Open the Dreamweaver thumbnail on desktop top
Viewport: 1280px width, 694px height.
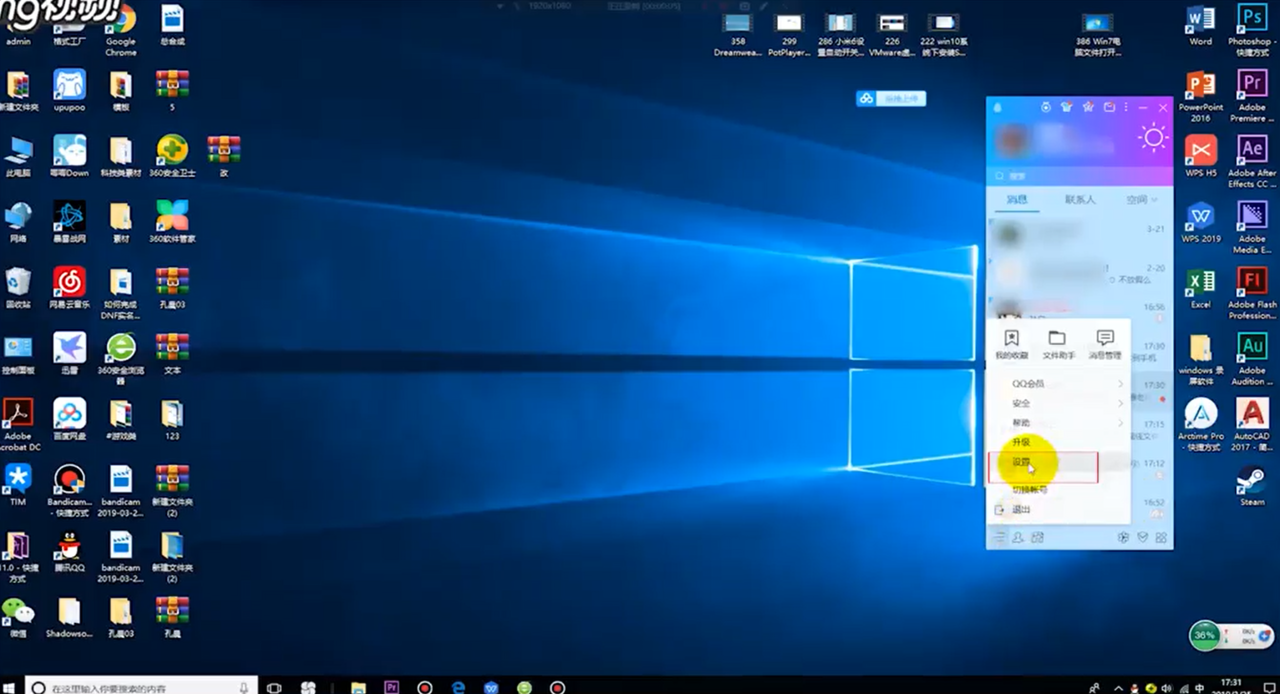click(737, 35)
